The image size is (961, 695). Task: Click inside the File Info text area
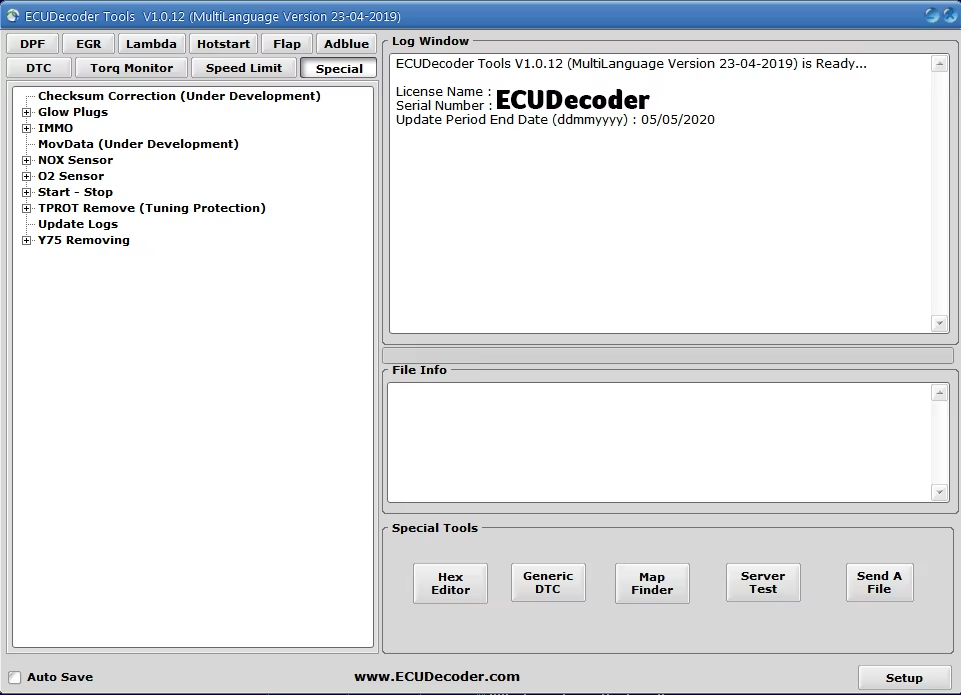click(659, 442)
